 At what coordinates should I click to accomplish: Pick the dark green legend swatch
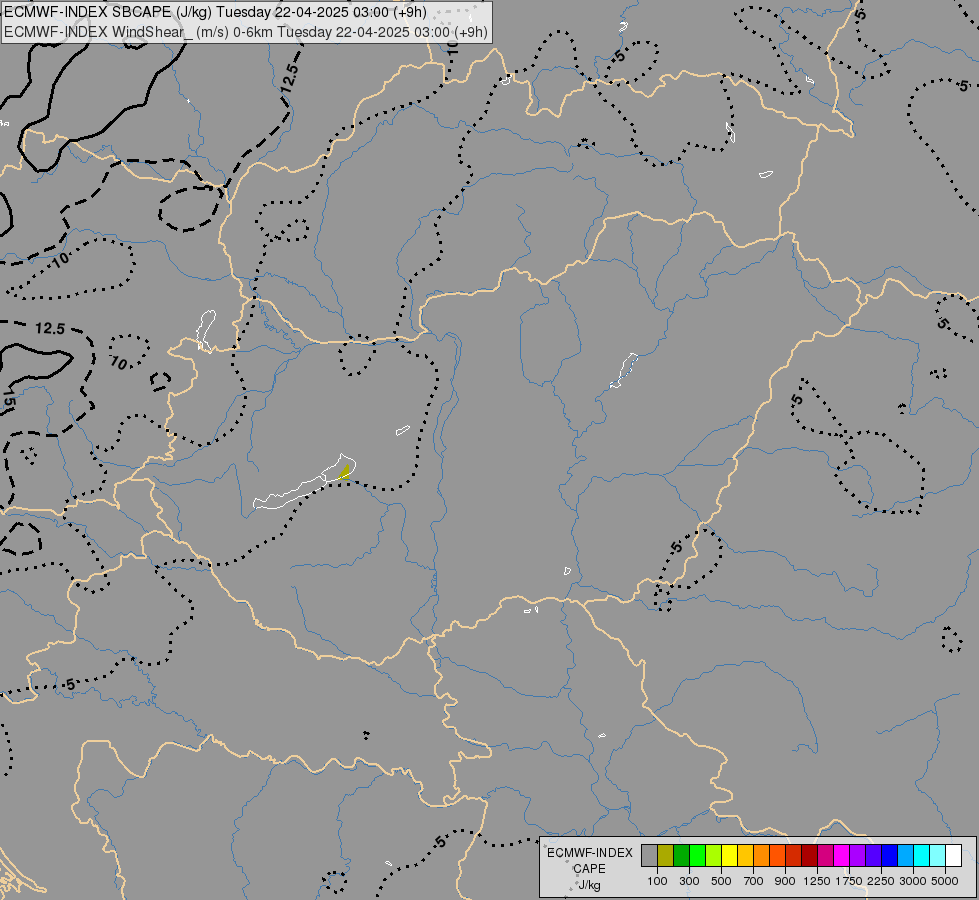(x=681, y=855)
